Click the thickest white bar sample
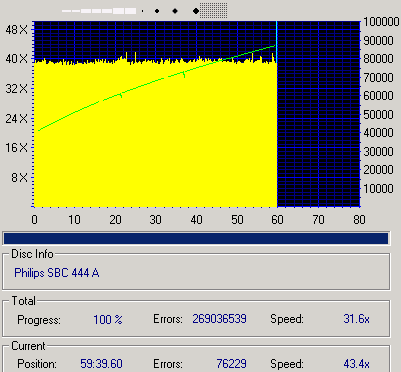The height and width of the screenshot is (372, 401). click(130, 11)
